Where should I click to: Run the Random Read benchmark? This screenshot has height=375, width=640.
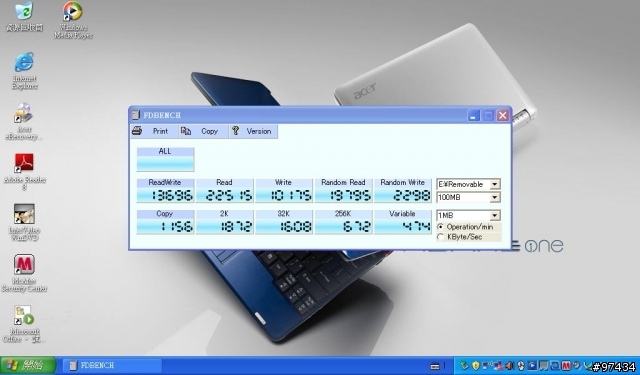pyautogui.click(x=343, y=190)
